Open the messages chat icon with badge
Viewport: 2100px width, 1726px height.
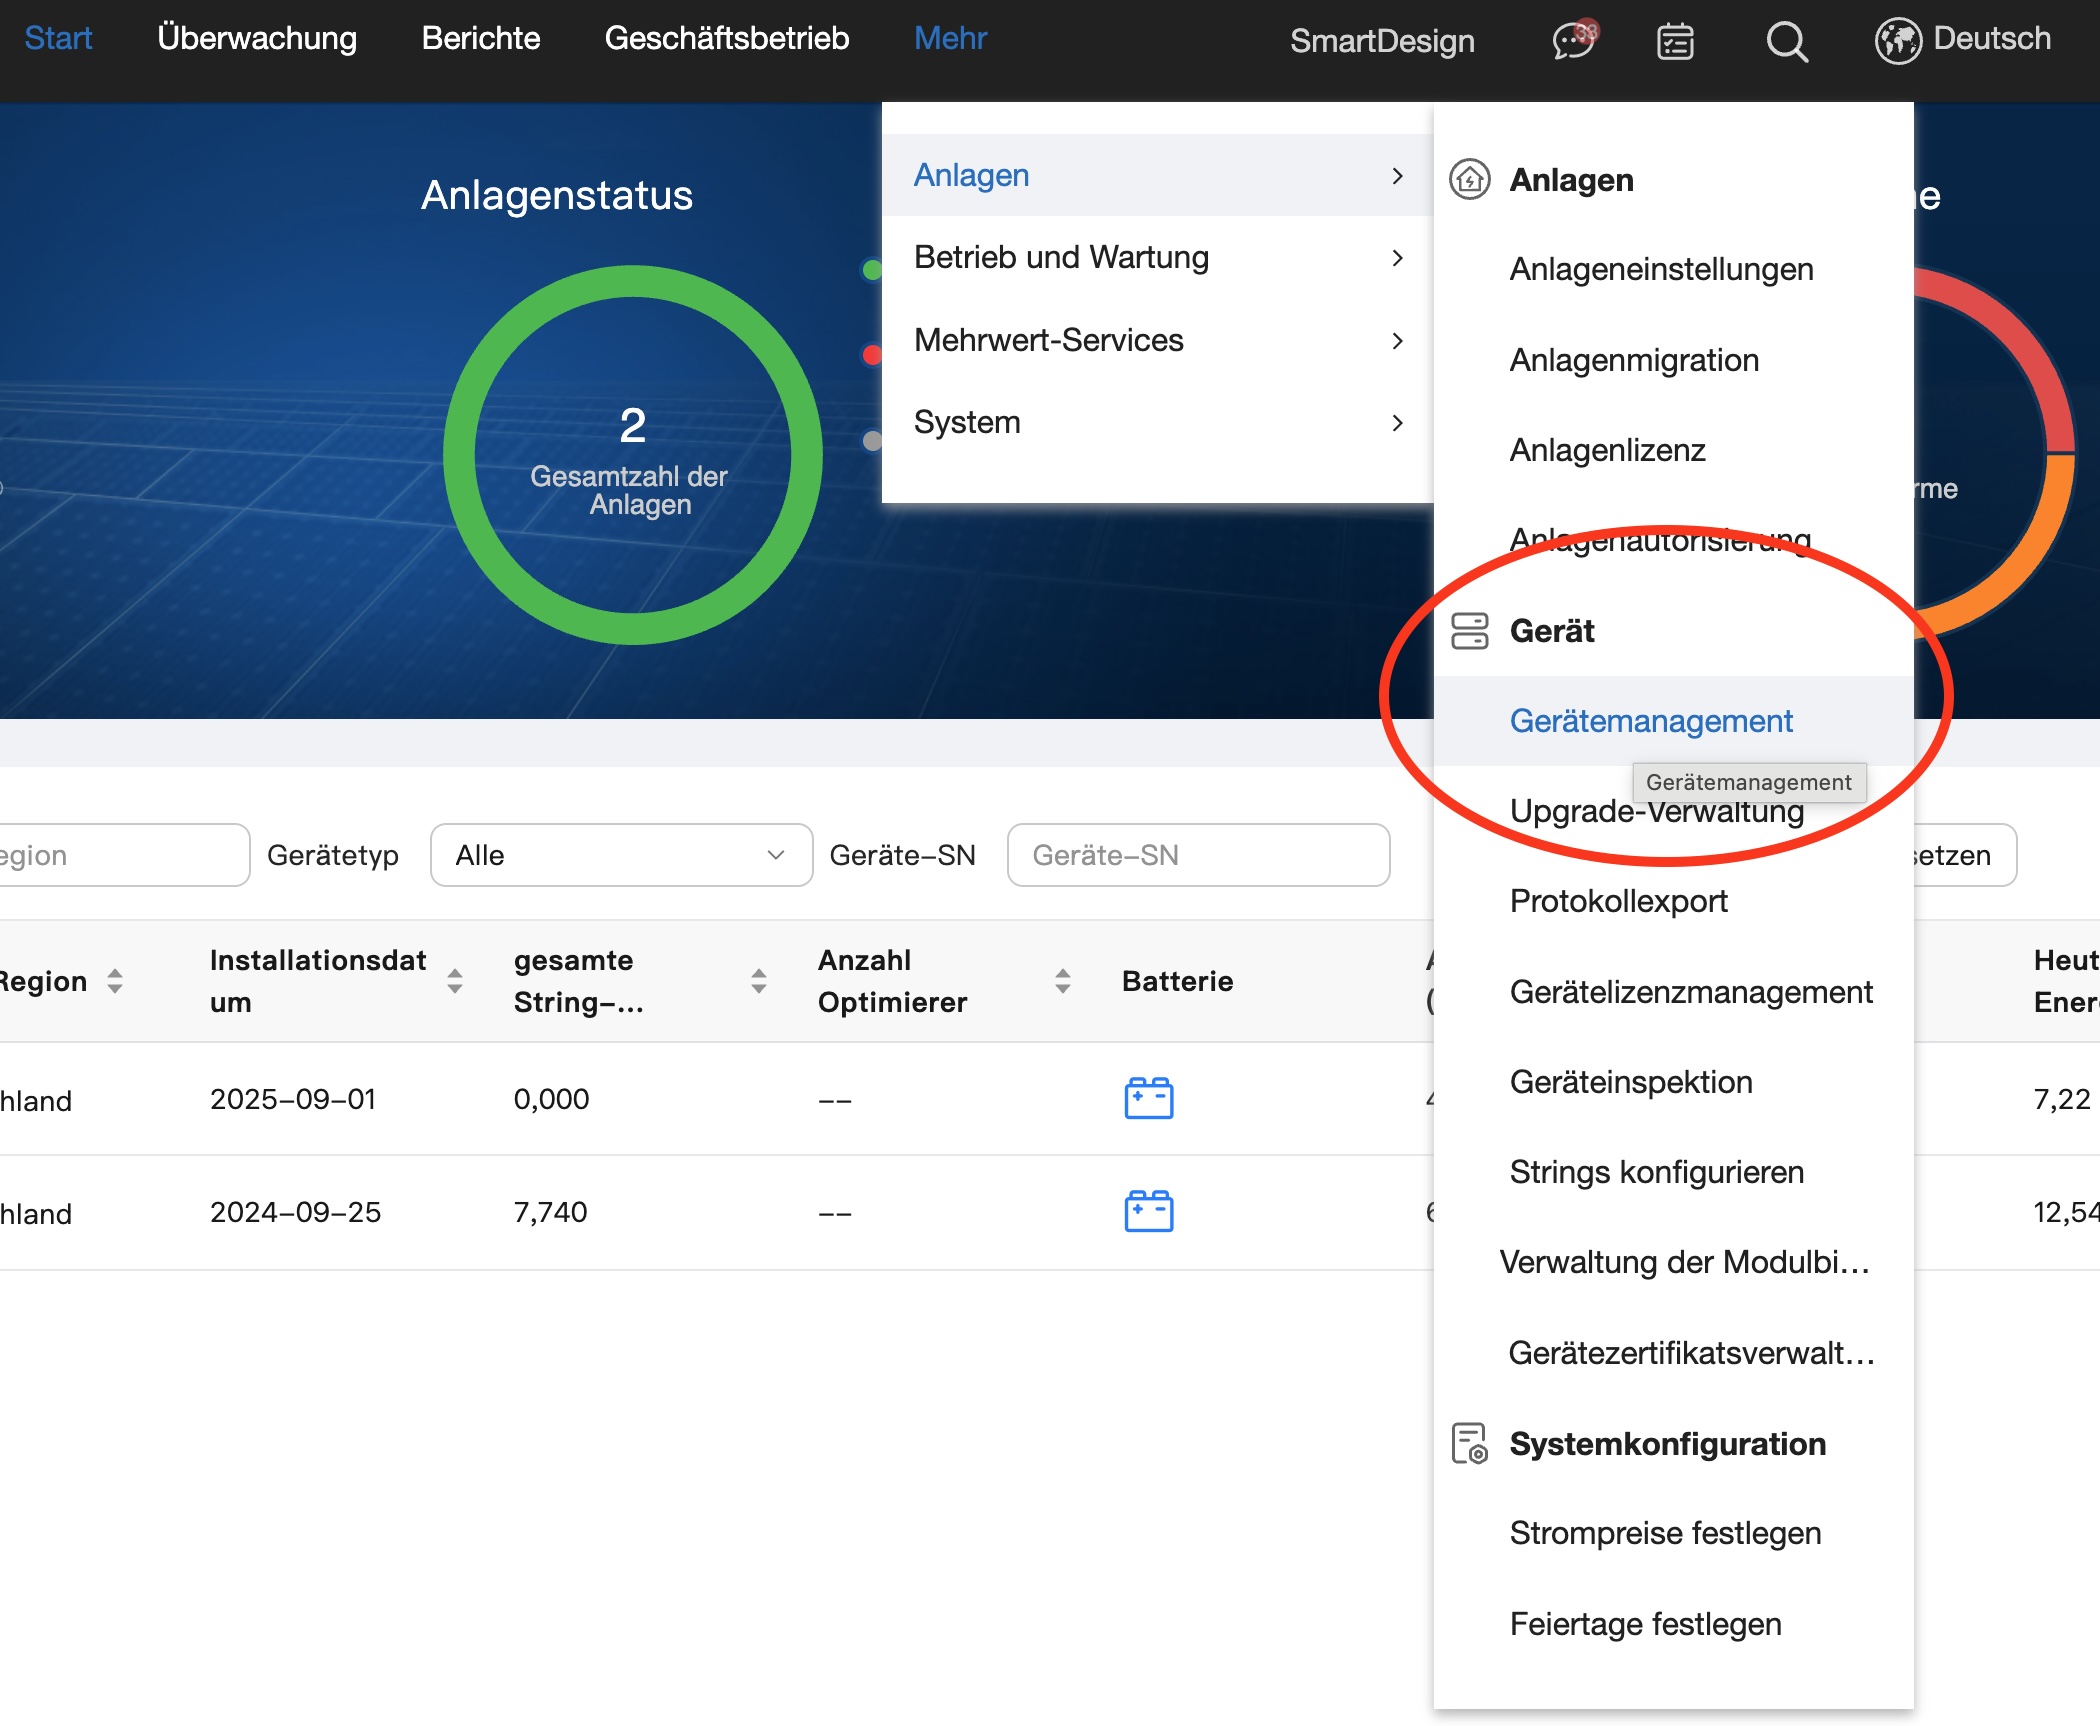(x=1575, y=41)
